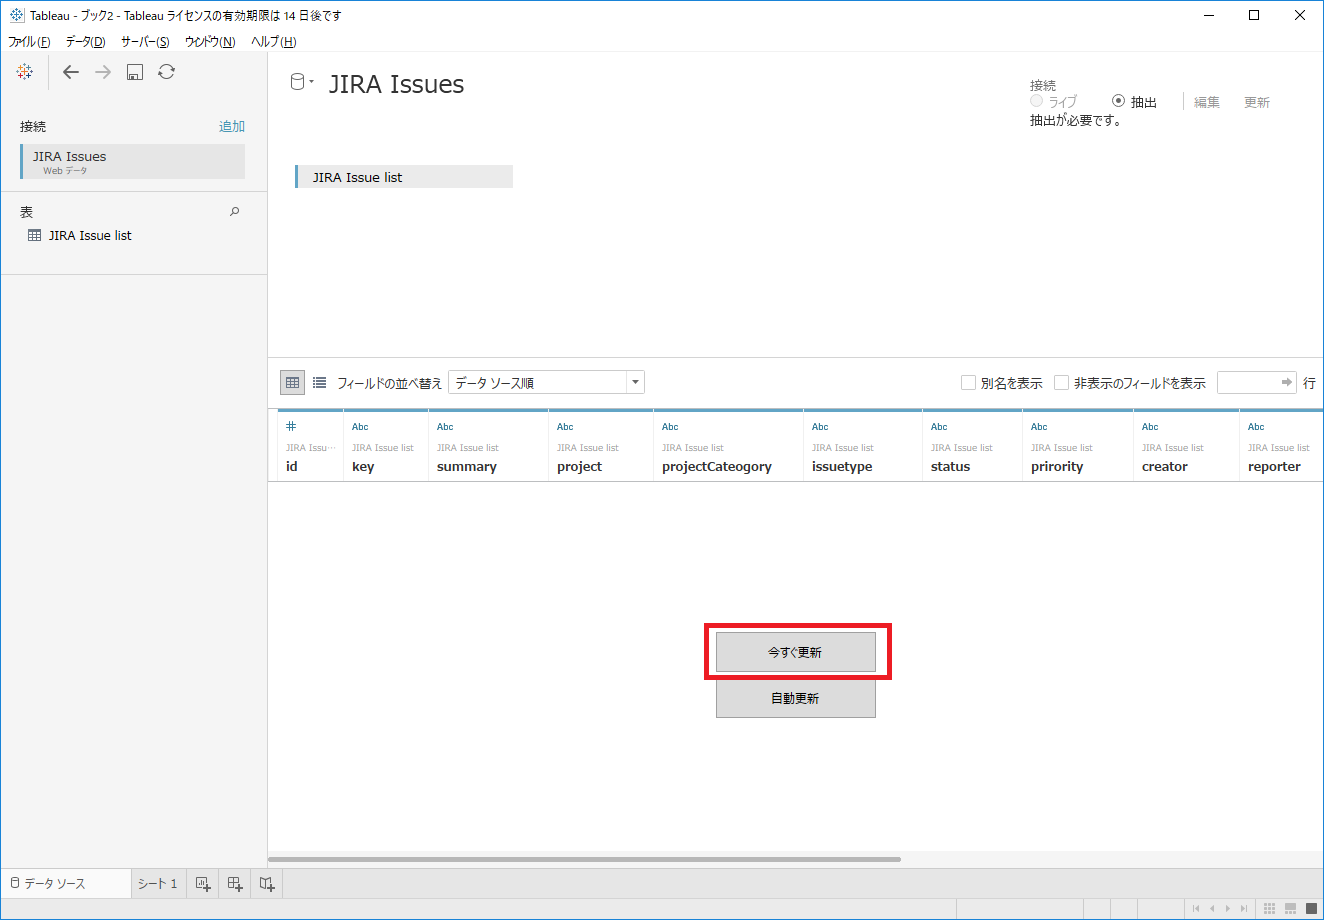Show sheet sorter view in status bar

coord(1270,909)
